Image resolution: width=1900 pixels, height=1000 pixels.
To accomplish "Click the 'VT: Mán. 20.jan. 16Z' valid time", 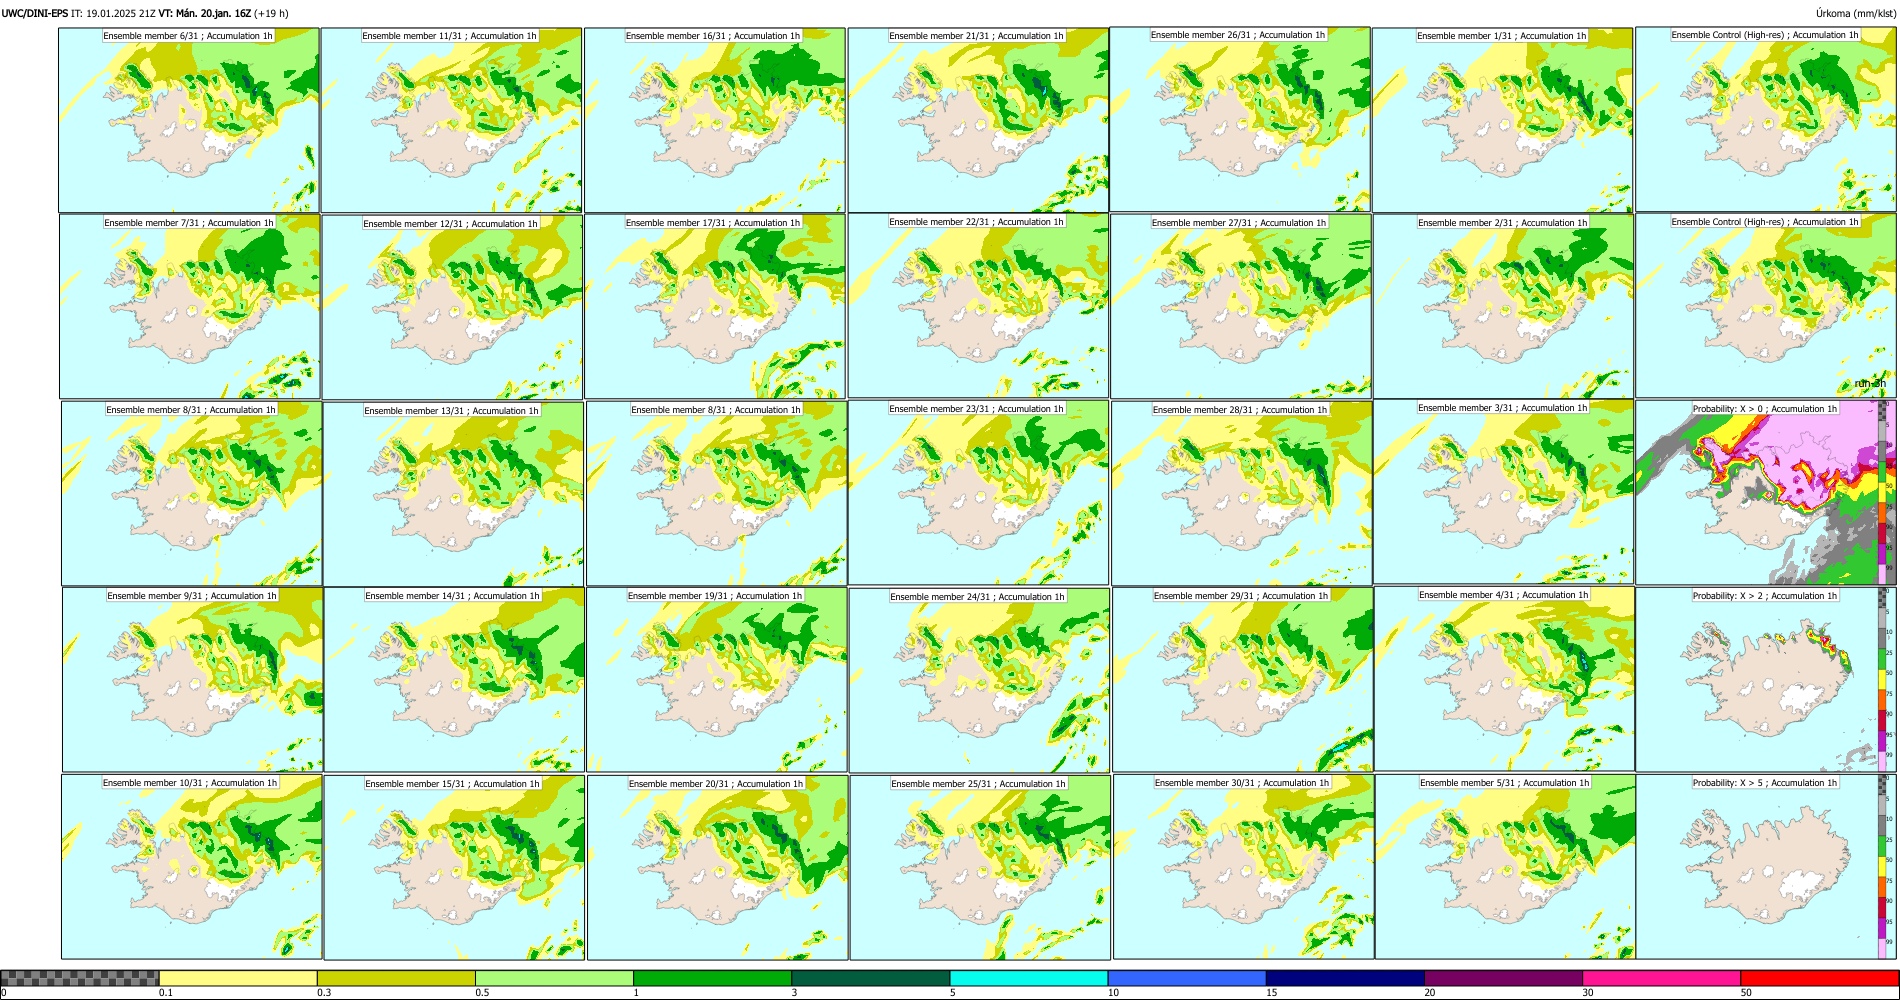I will (x=205, y=13).
